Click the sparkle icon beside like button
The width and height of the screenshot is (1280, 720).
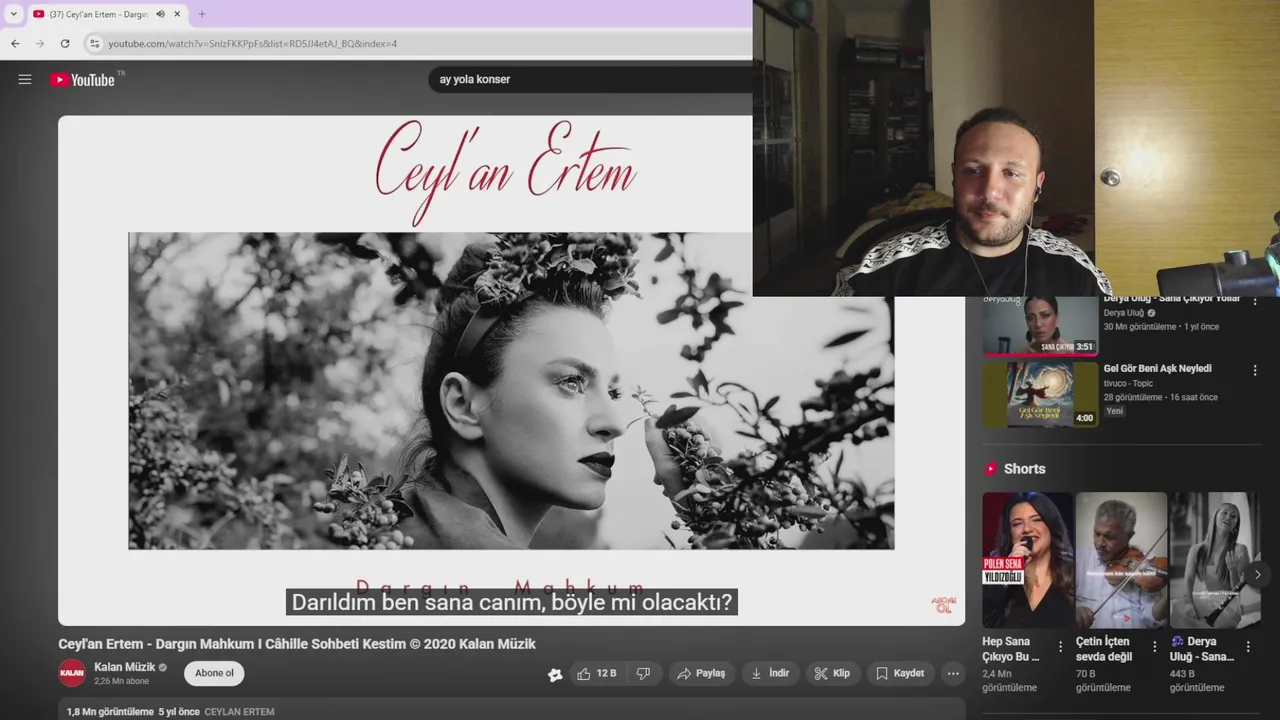(555, 675)
